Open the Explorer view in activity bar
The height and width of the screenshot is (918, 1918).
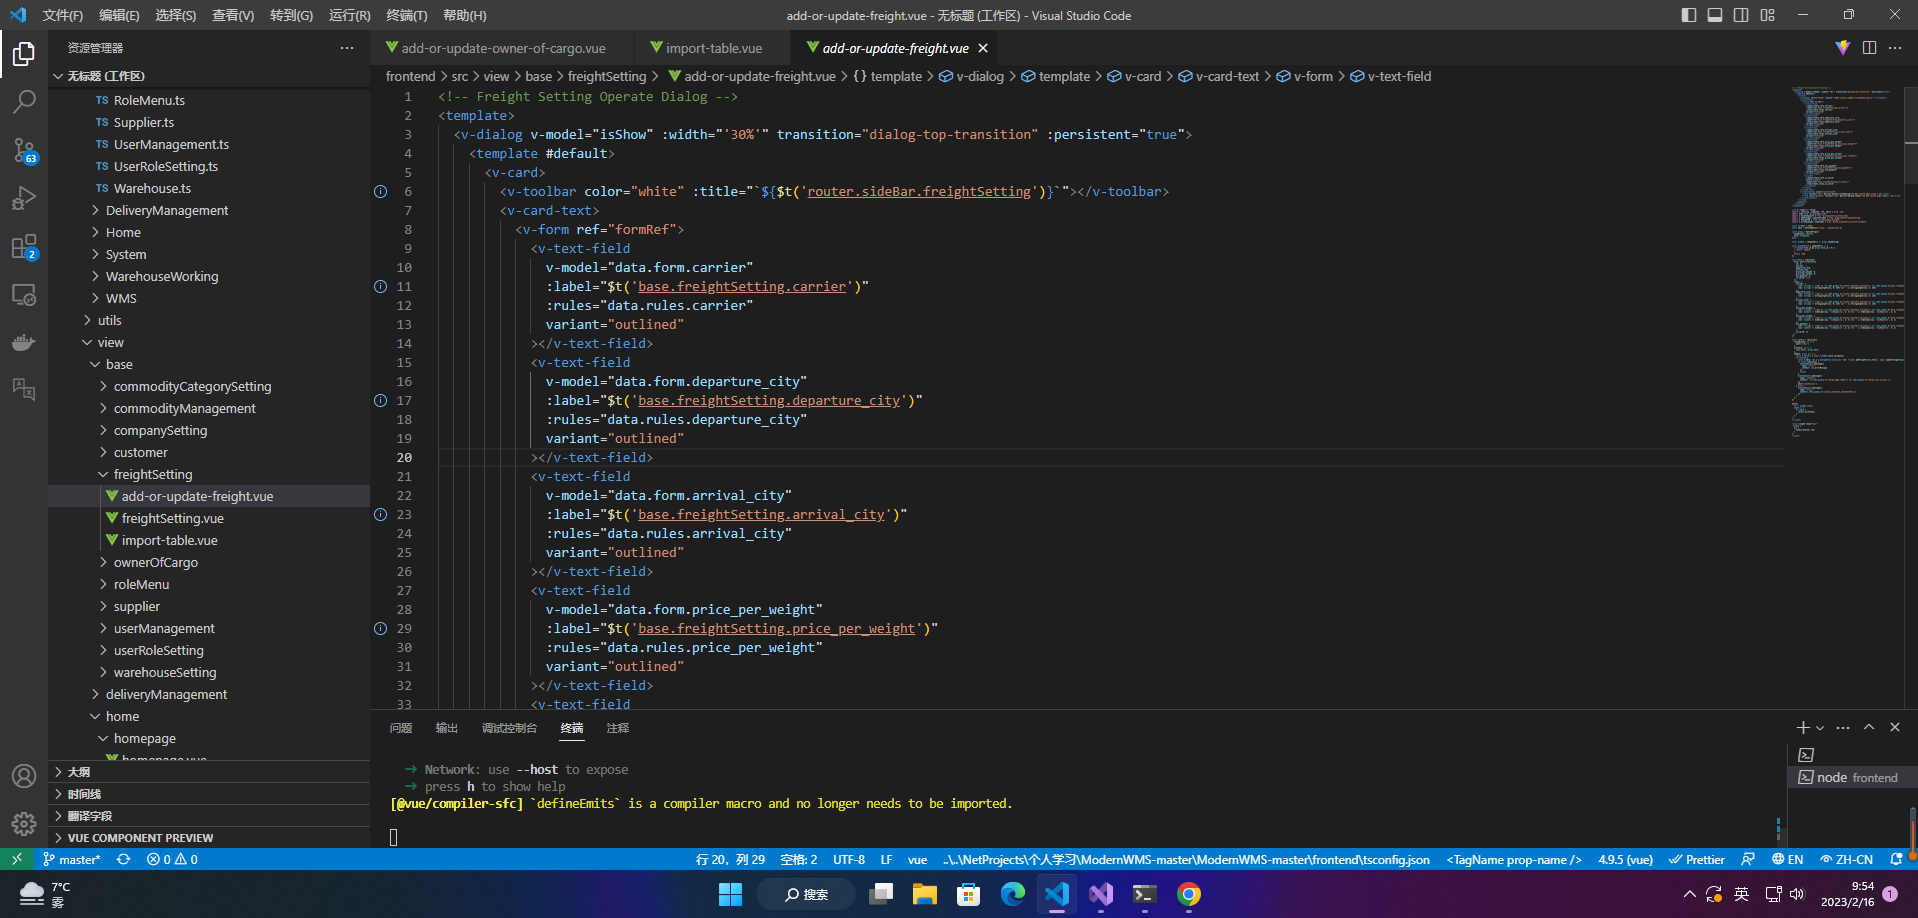(24, 54)
